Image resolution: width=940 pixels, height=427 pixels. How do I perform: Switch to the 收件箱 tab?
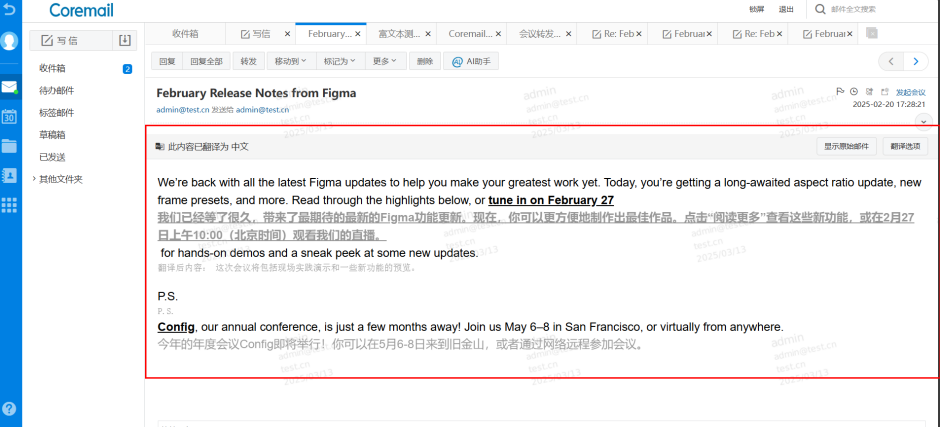pos(187,33)
